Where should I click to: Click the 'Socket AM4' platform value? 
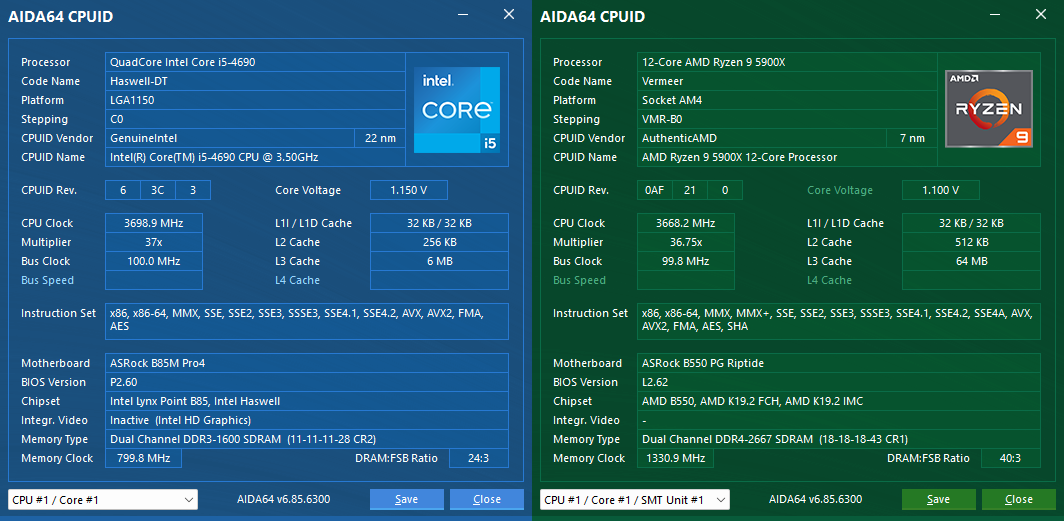[x=787, y=100]
